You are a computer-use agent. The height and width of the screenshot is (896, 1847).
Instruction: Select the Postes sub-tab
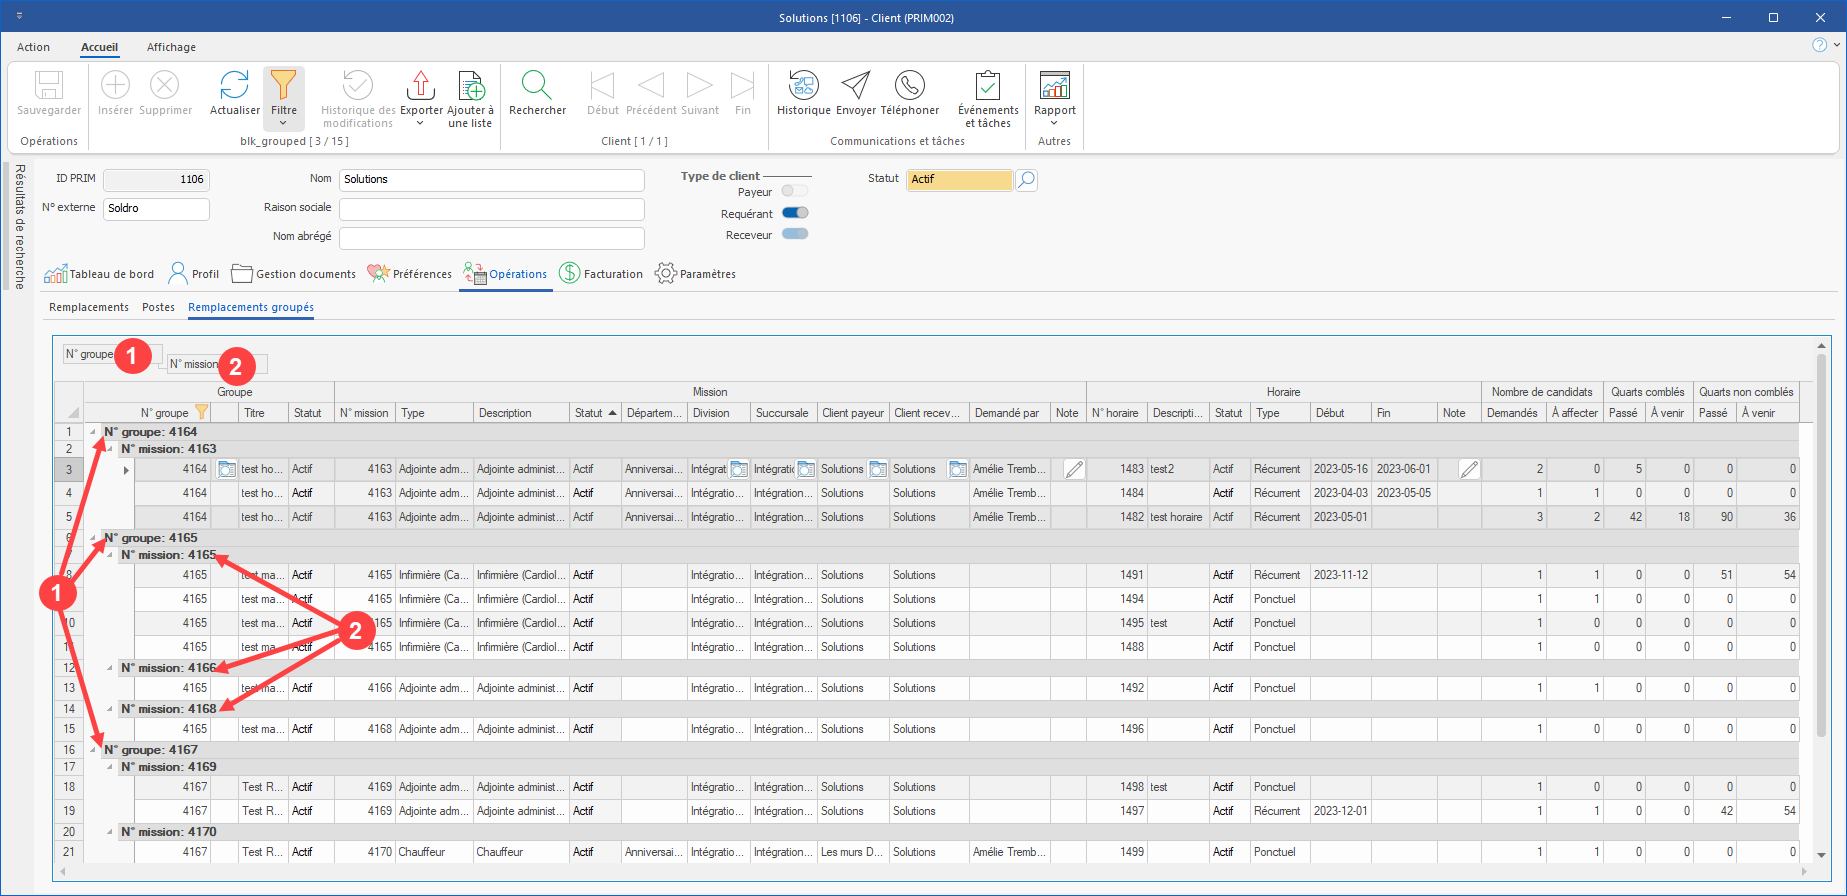click(x=158, y=307)
